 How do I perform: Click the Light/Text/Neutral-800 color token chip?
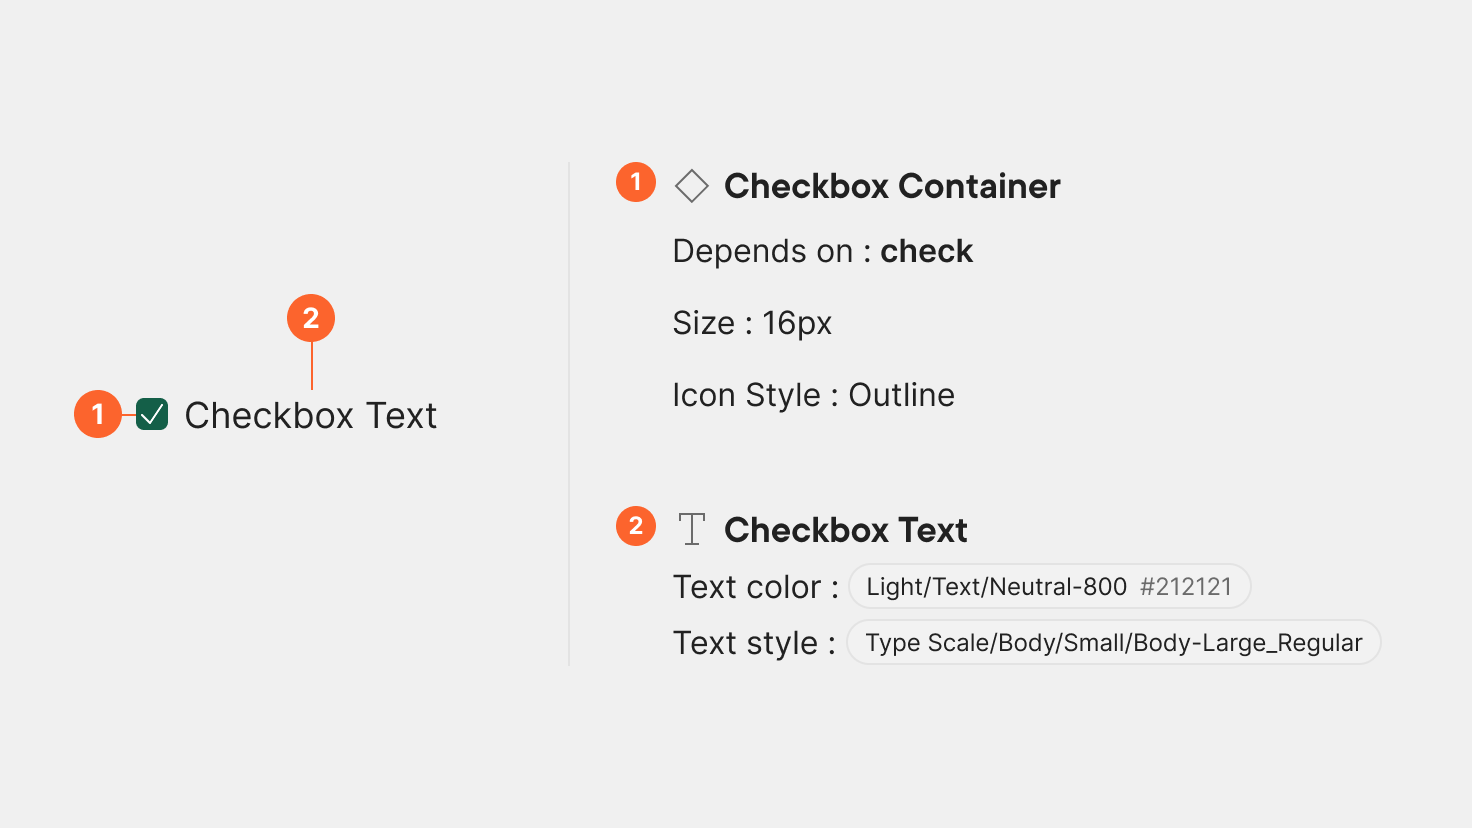1049,587
